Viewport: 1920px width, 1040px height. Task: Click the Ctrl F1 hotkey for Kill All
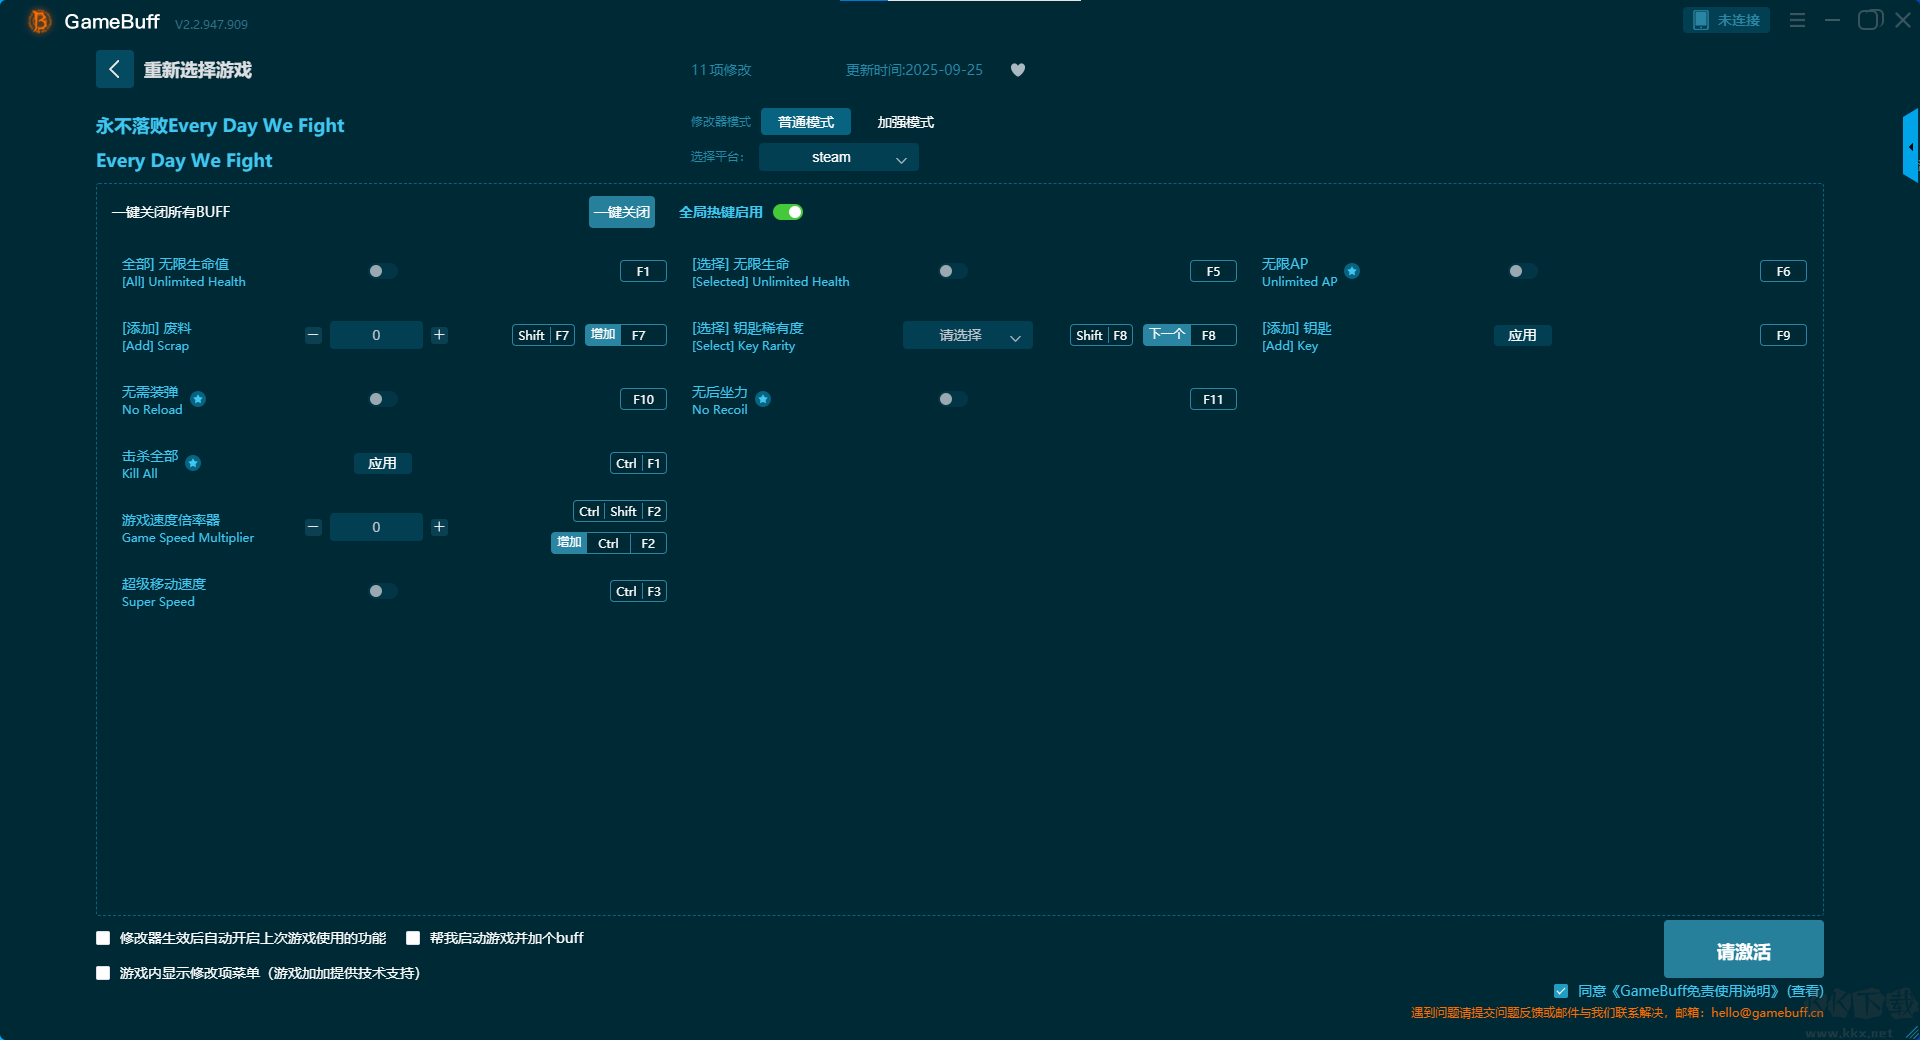tap(638, 463)
